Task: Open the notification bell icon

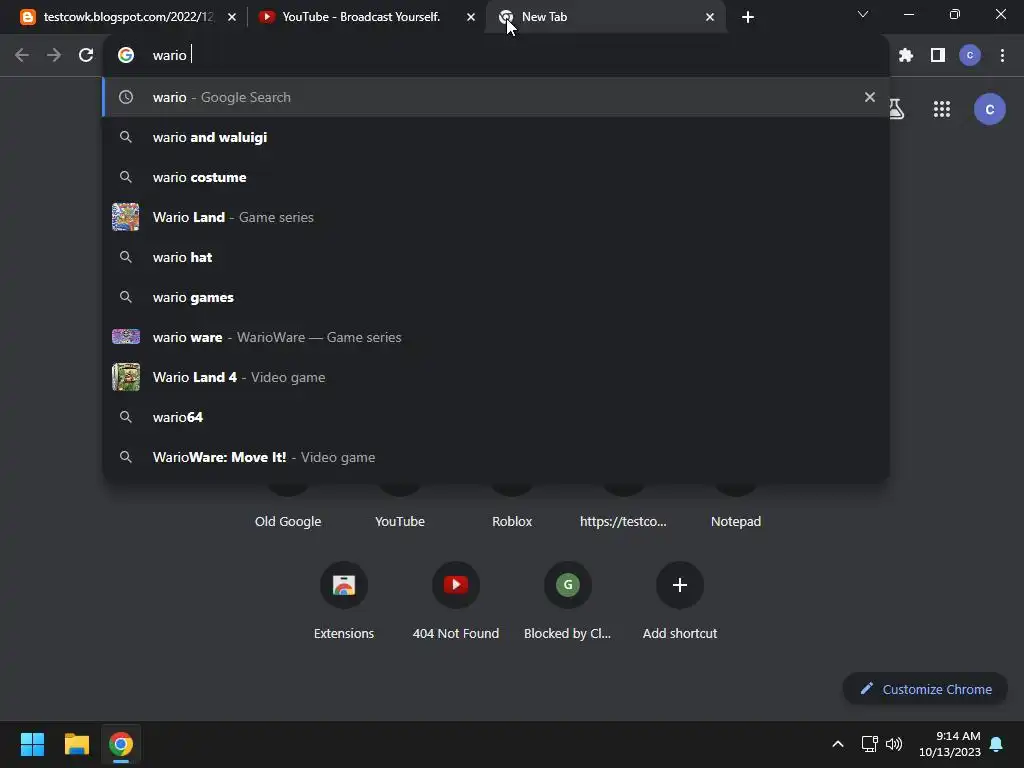Action: click(997, 744)
